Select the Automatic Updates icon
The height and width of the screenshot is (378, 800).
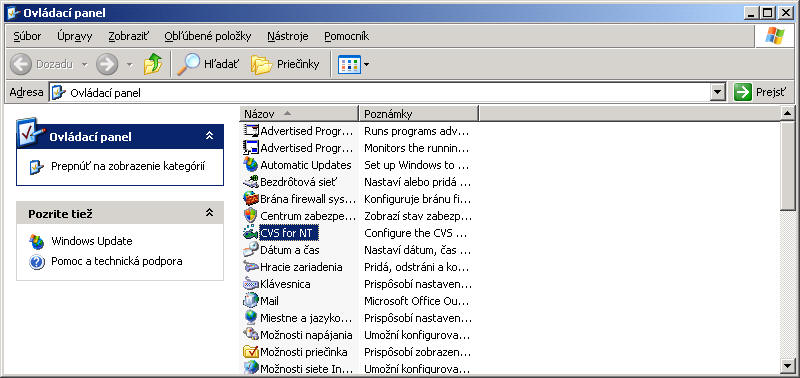pos(251,165)
